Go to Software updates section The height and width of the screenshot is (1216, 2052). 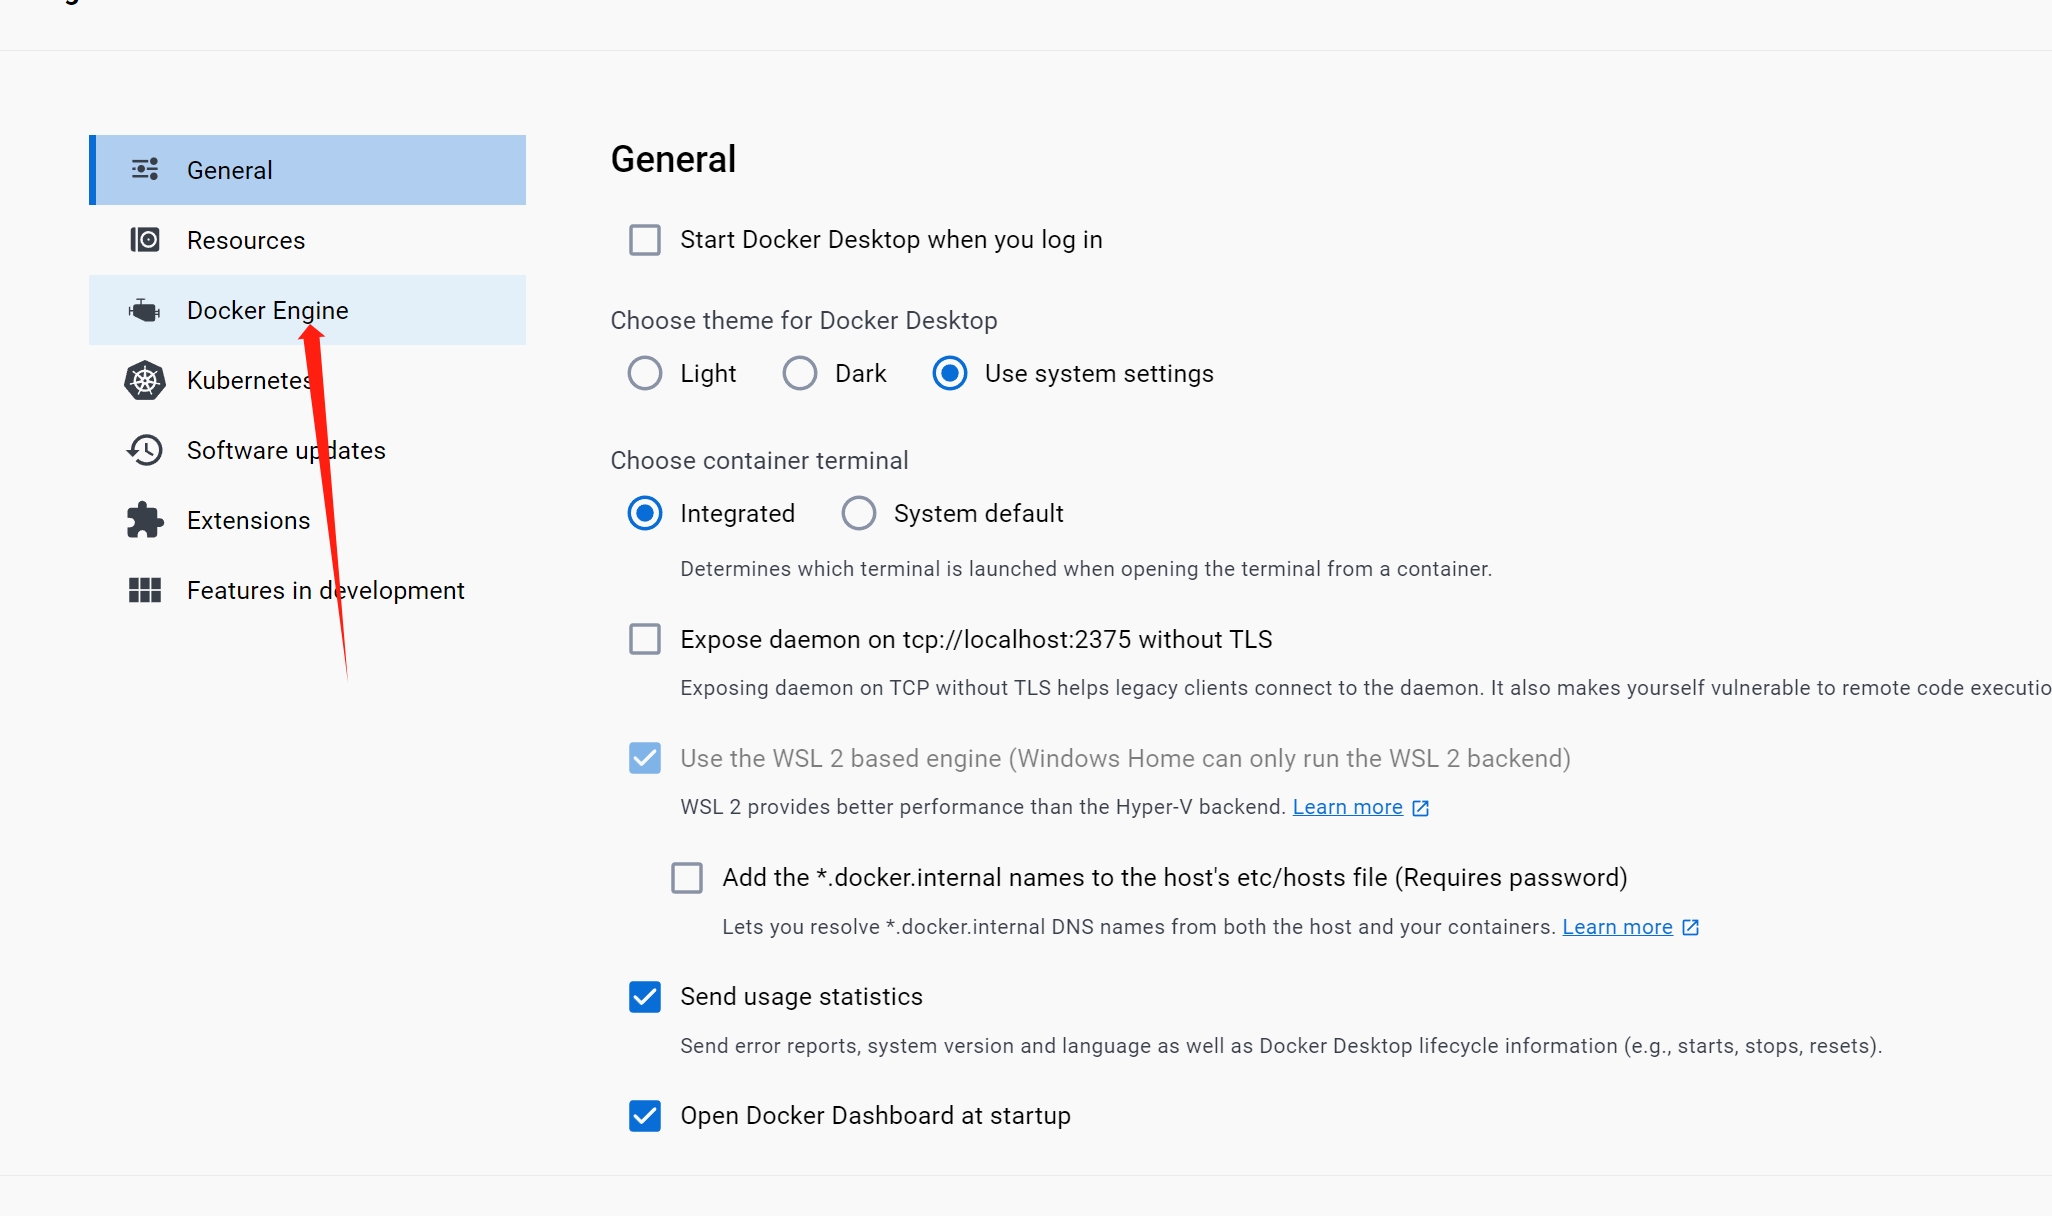[307, 450]
